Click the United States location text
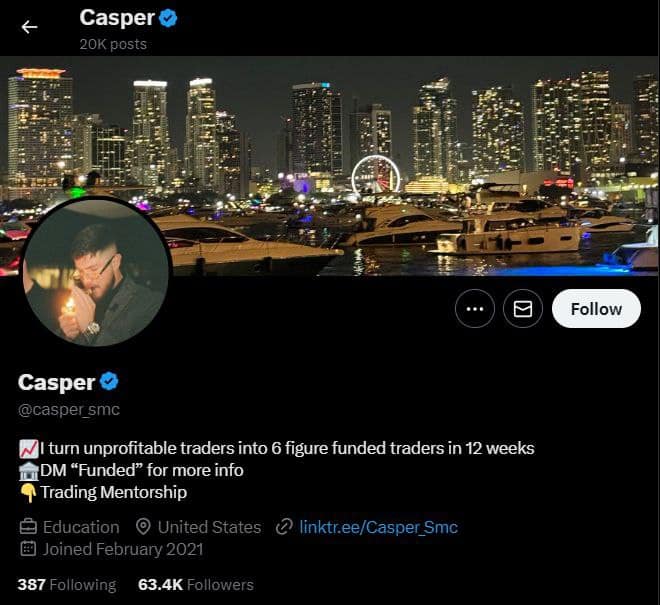 point(210,527)
